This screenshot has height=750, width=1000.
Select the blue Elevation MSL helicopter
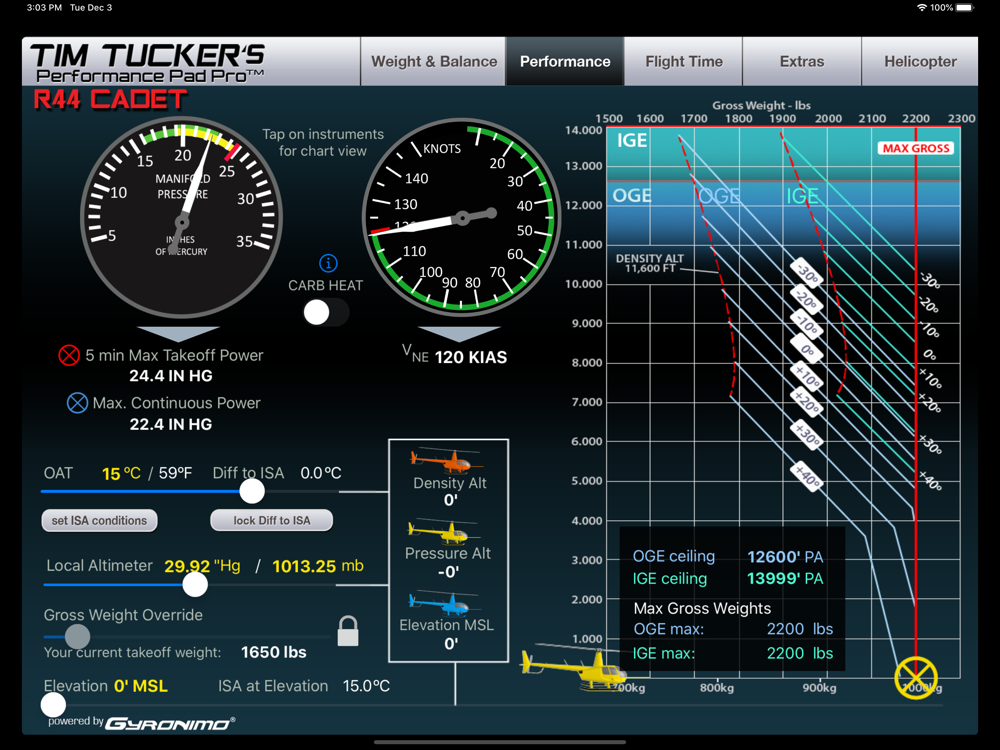coord(445,603)
